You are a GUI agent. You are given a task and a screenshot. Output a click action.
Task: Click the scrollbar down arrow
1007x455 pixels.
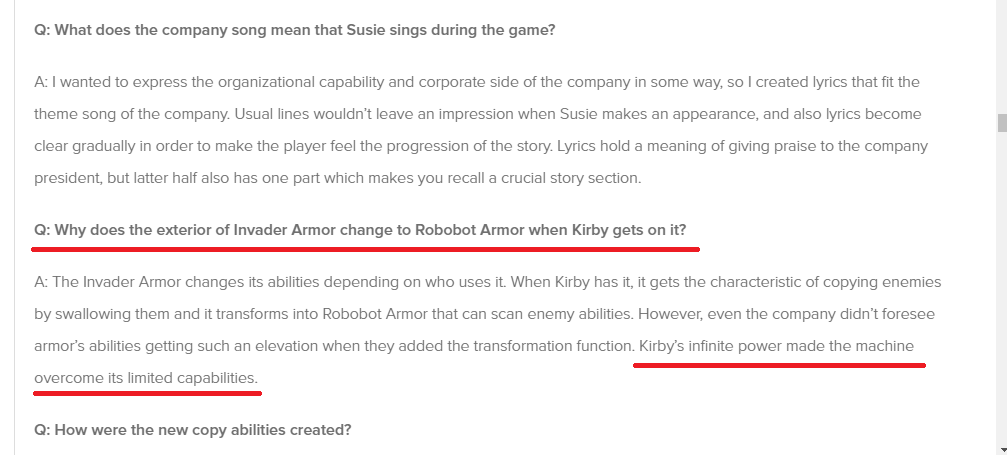point(1002,449)
